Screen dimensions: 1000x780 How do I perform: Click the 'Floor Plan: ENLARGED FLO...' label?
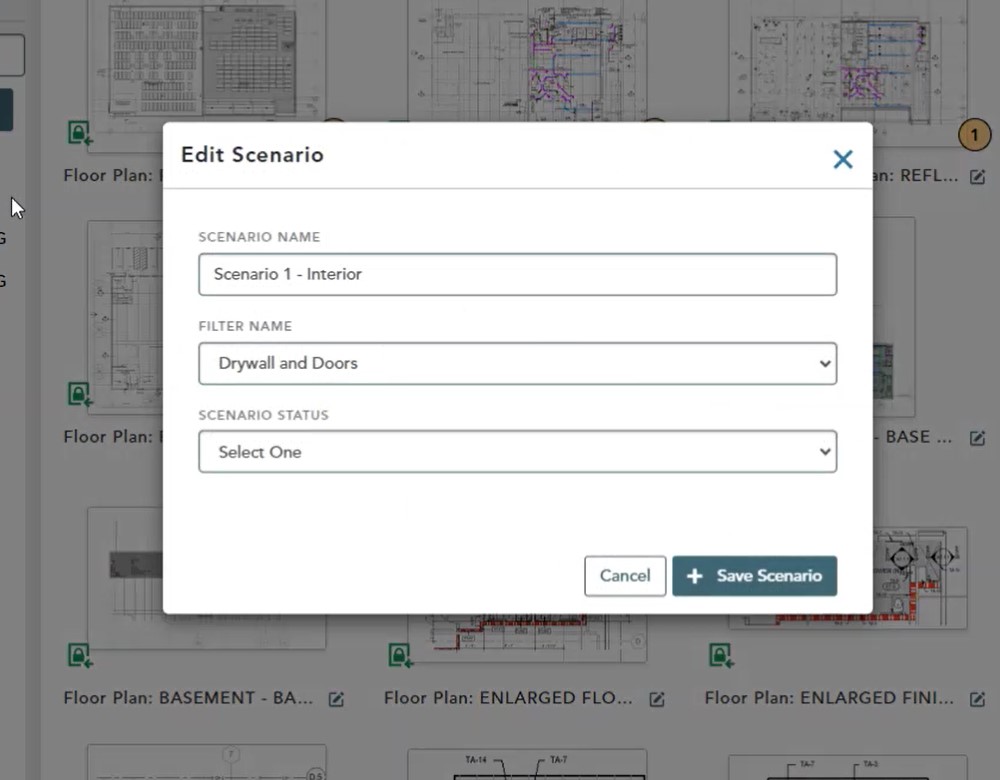508,698
